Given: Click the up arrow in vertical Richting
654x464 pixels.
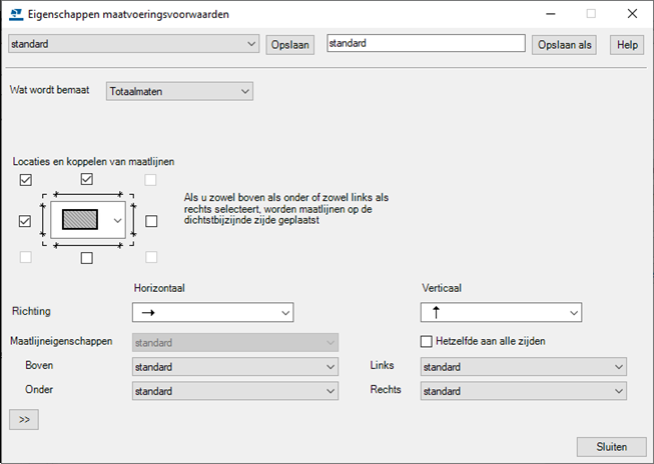Looking at the screenshot, I should pyautogui.click(x=436, y=313).
